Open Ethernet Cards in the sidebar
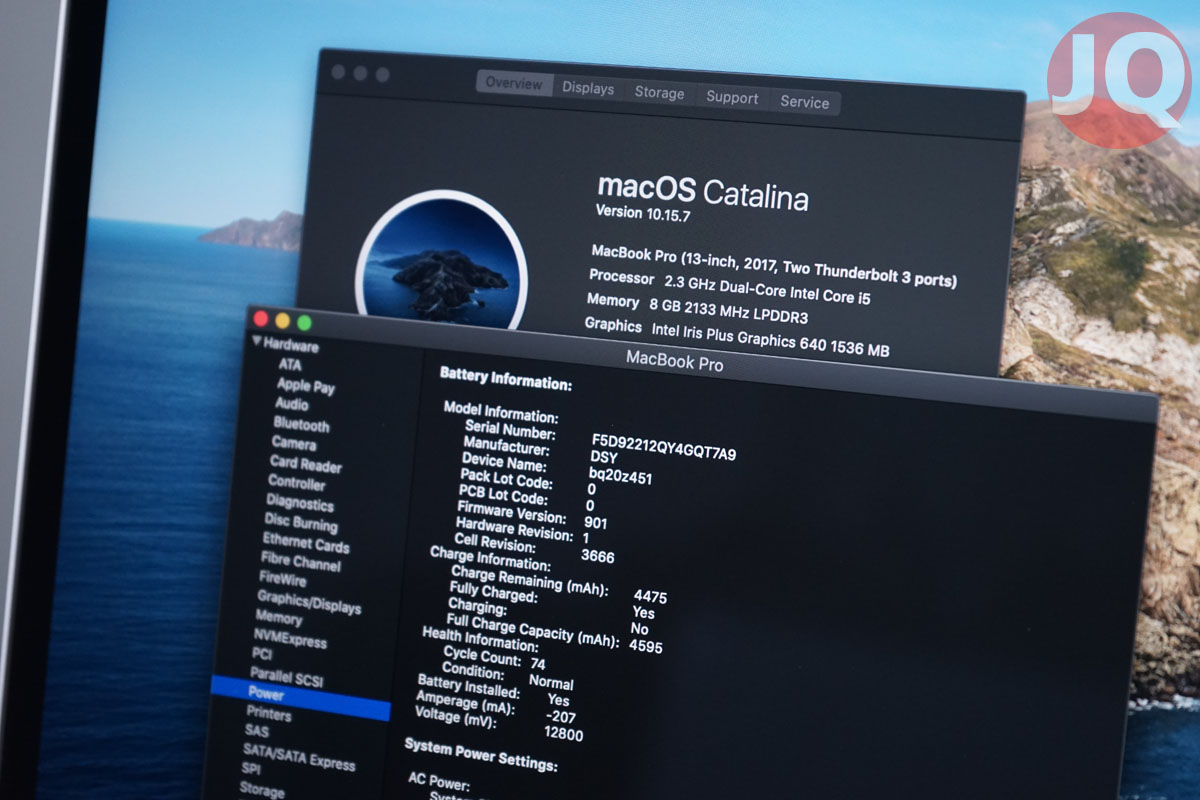The image size is (1200, 800). (306, 544)
